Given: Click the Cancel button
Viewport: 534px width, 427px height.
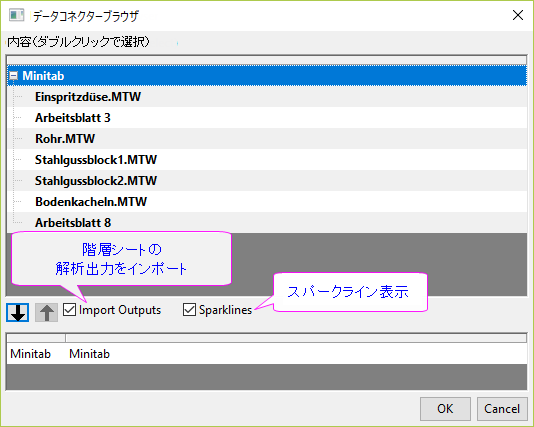Looking at the screenshot, I should pos(502,409).
